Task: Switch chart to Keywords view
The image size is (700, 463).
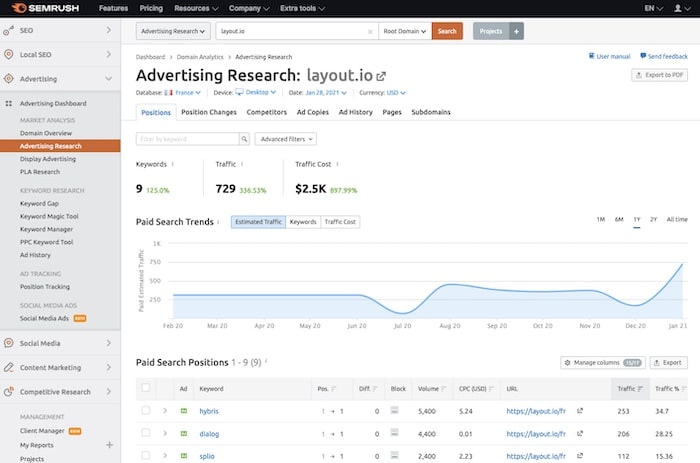Action: coord(303,222)
